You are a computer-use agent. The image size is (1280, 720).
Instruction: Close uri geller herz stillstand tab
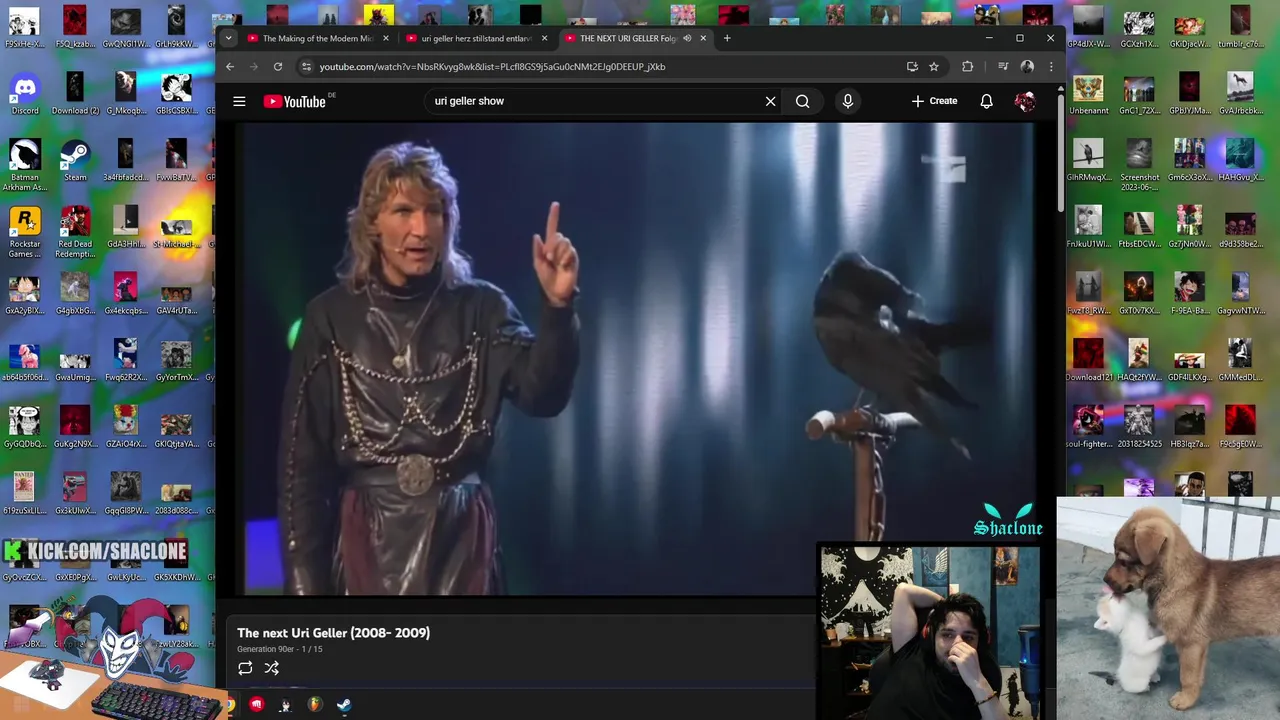(544, 38)
